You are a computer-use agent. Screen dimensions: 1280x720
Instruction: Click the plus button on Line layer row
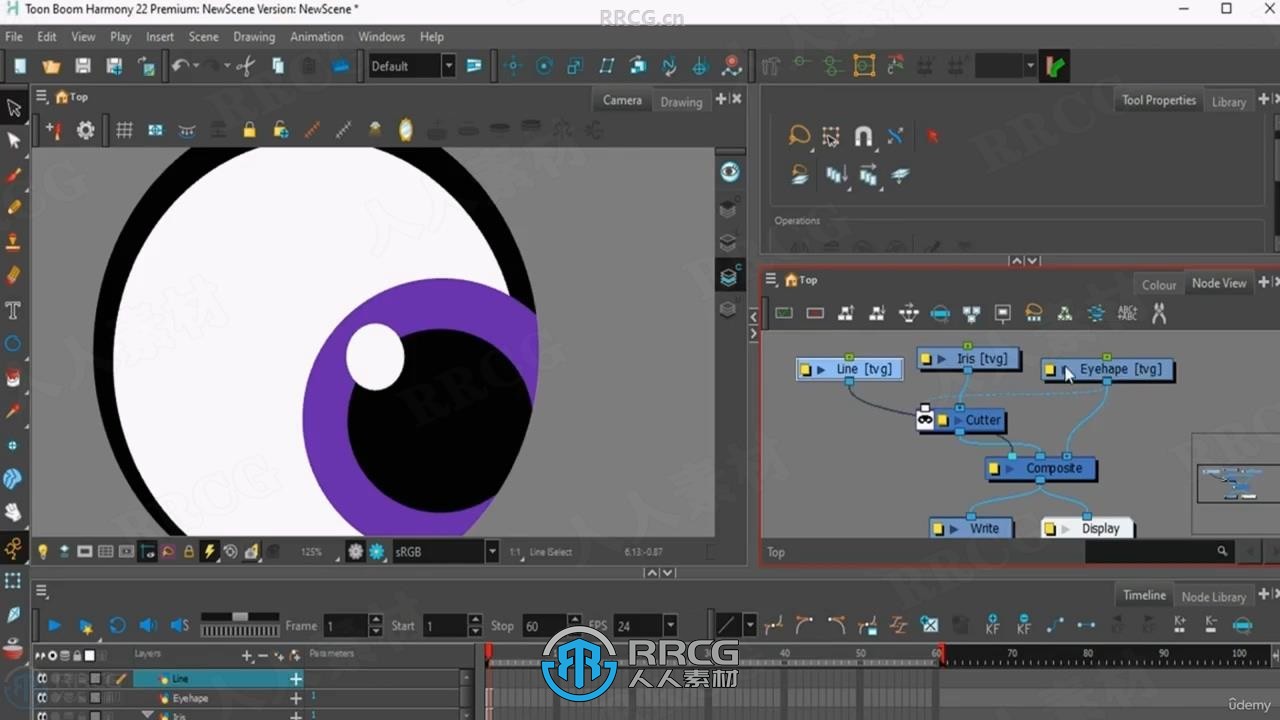[296, 678]
